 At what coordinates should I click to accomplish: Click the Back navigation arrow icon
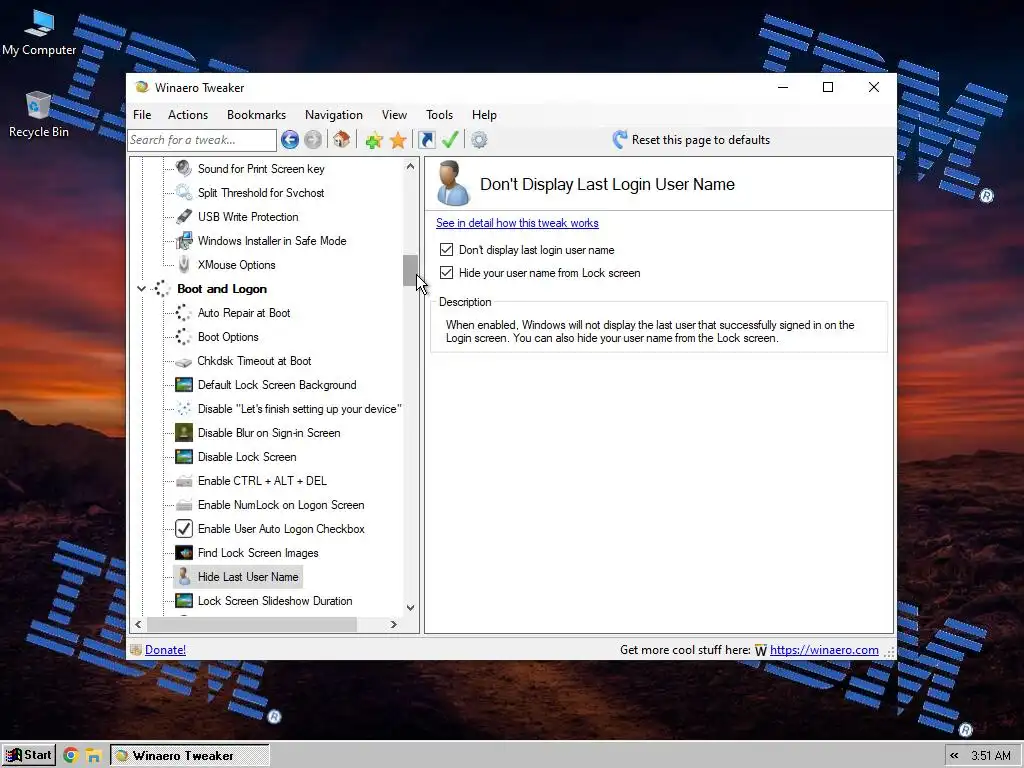tap(290, 140)
